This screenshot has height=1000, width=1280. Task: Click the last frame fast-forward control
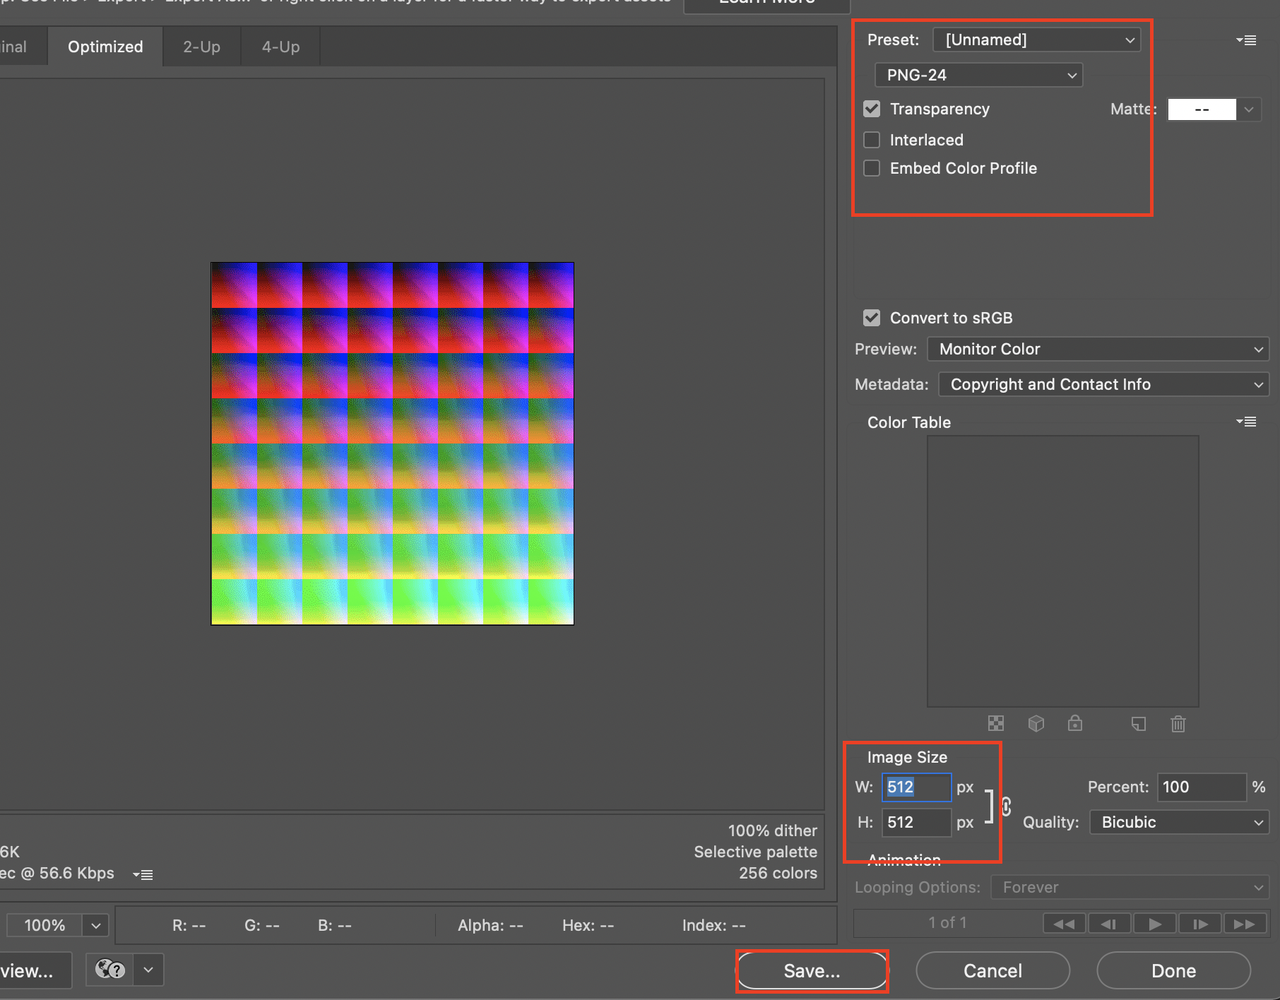1245,924
